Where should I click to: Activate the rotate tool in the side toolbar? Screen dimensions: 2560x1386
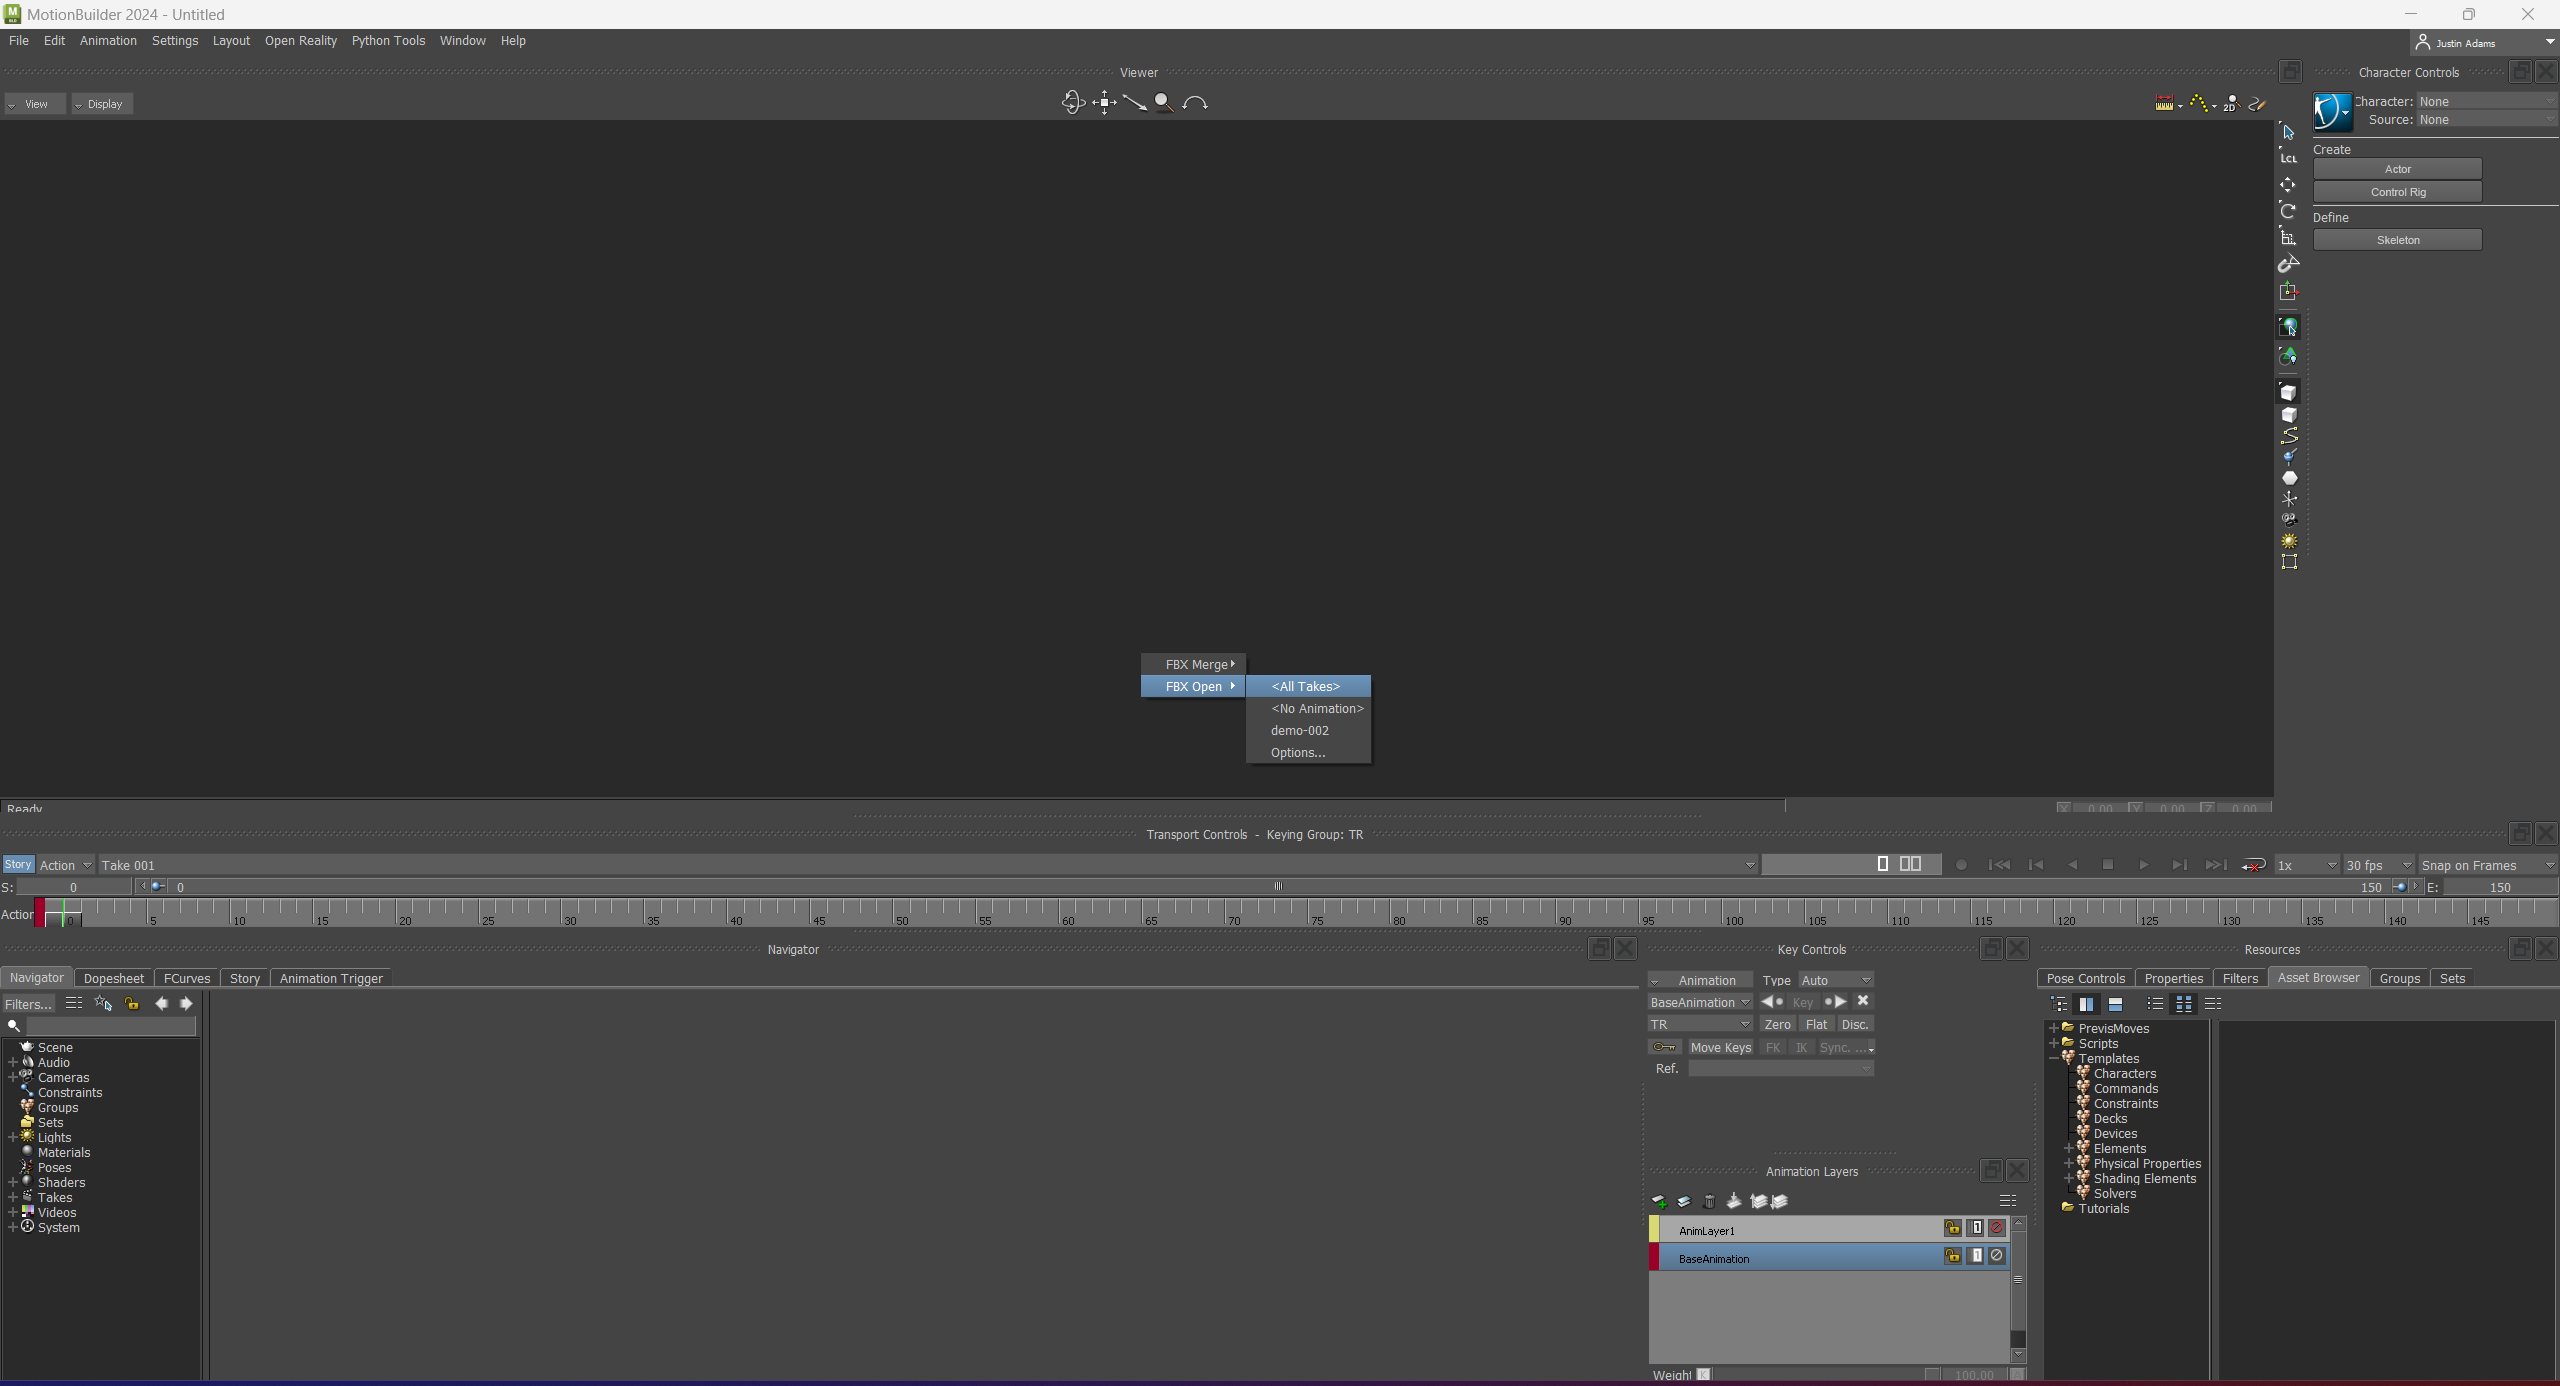click(x=2289, y=211)
